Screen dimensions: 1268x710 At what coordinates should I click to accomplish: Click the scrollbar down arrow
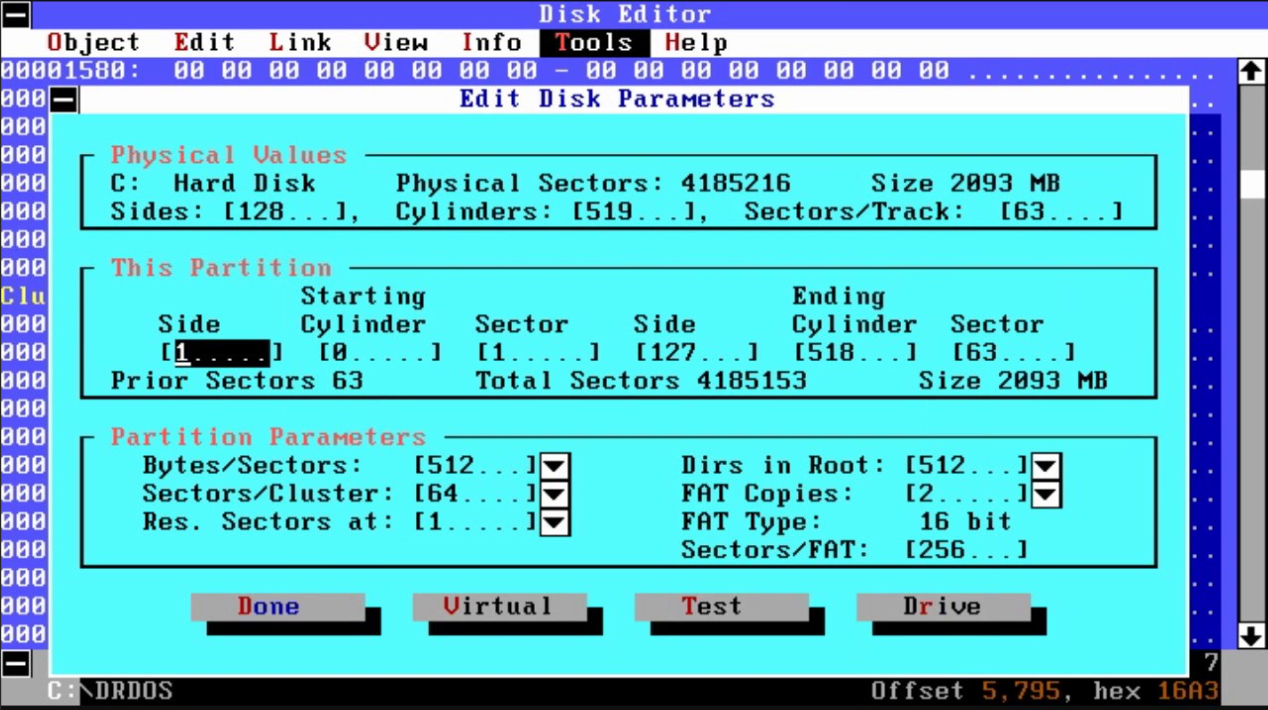tap(1251, 635)
